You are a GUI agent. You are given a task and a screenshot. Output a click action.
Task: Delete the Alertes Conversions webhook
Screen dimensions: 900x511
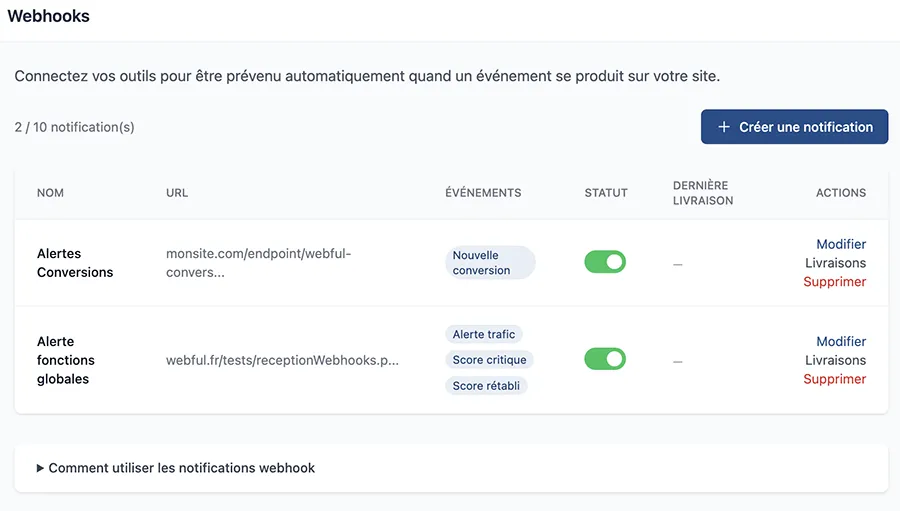pos(835,282)
